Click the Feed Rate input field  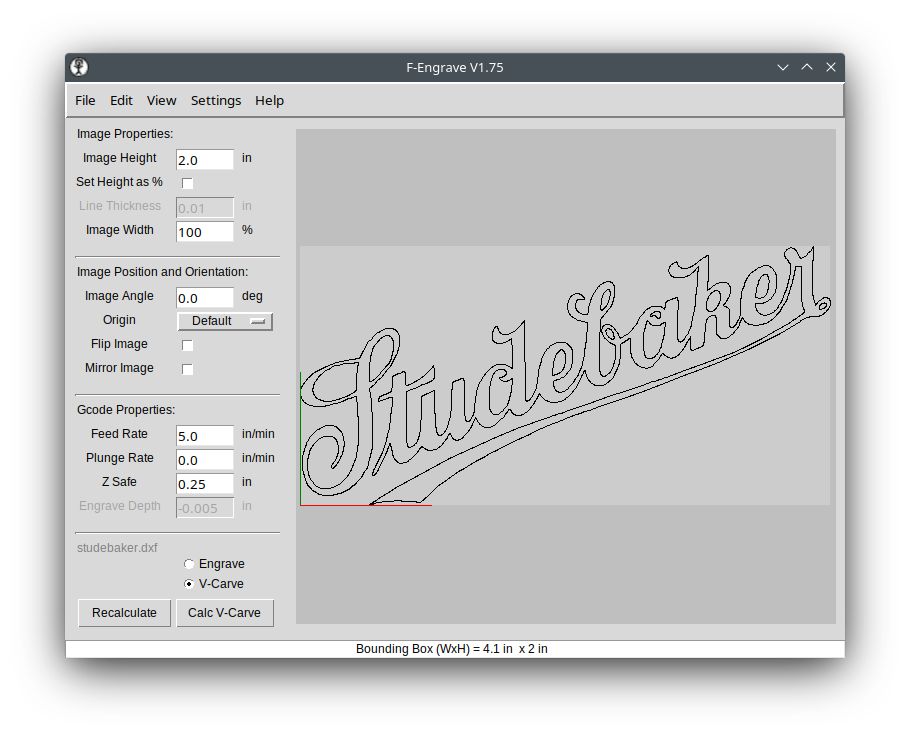point(205,436)
